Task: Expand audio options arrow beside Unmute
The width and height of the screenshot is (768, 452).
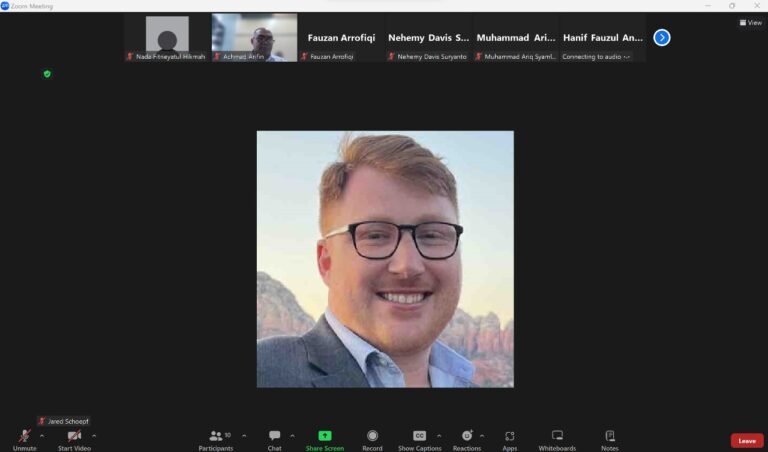Action: click(42, 435)
